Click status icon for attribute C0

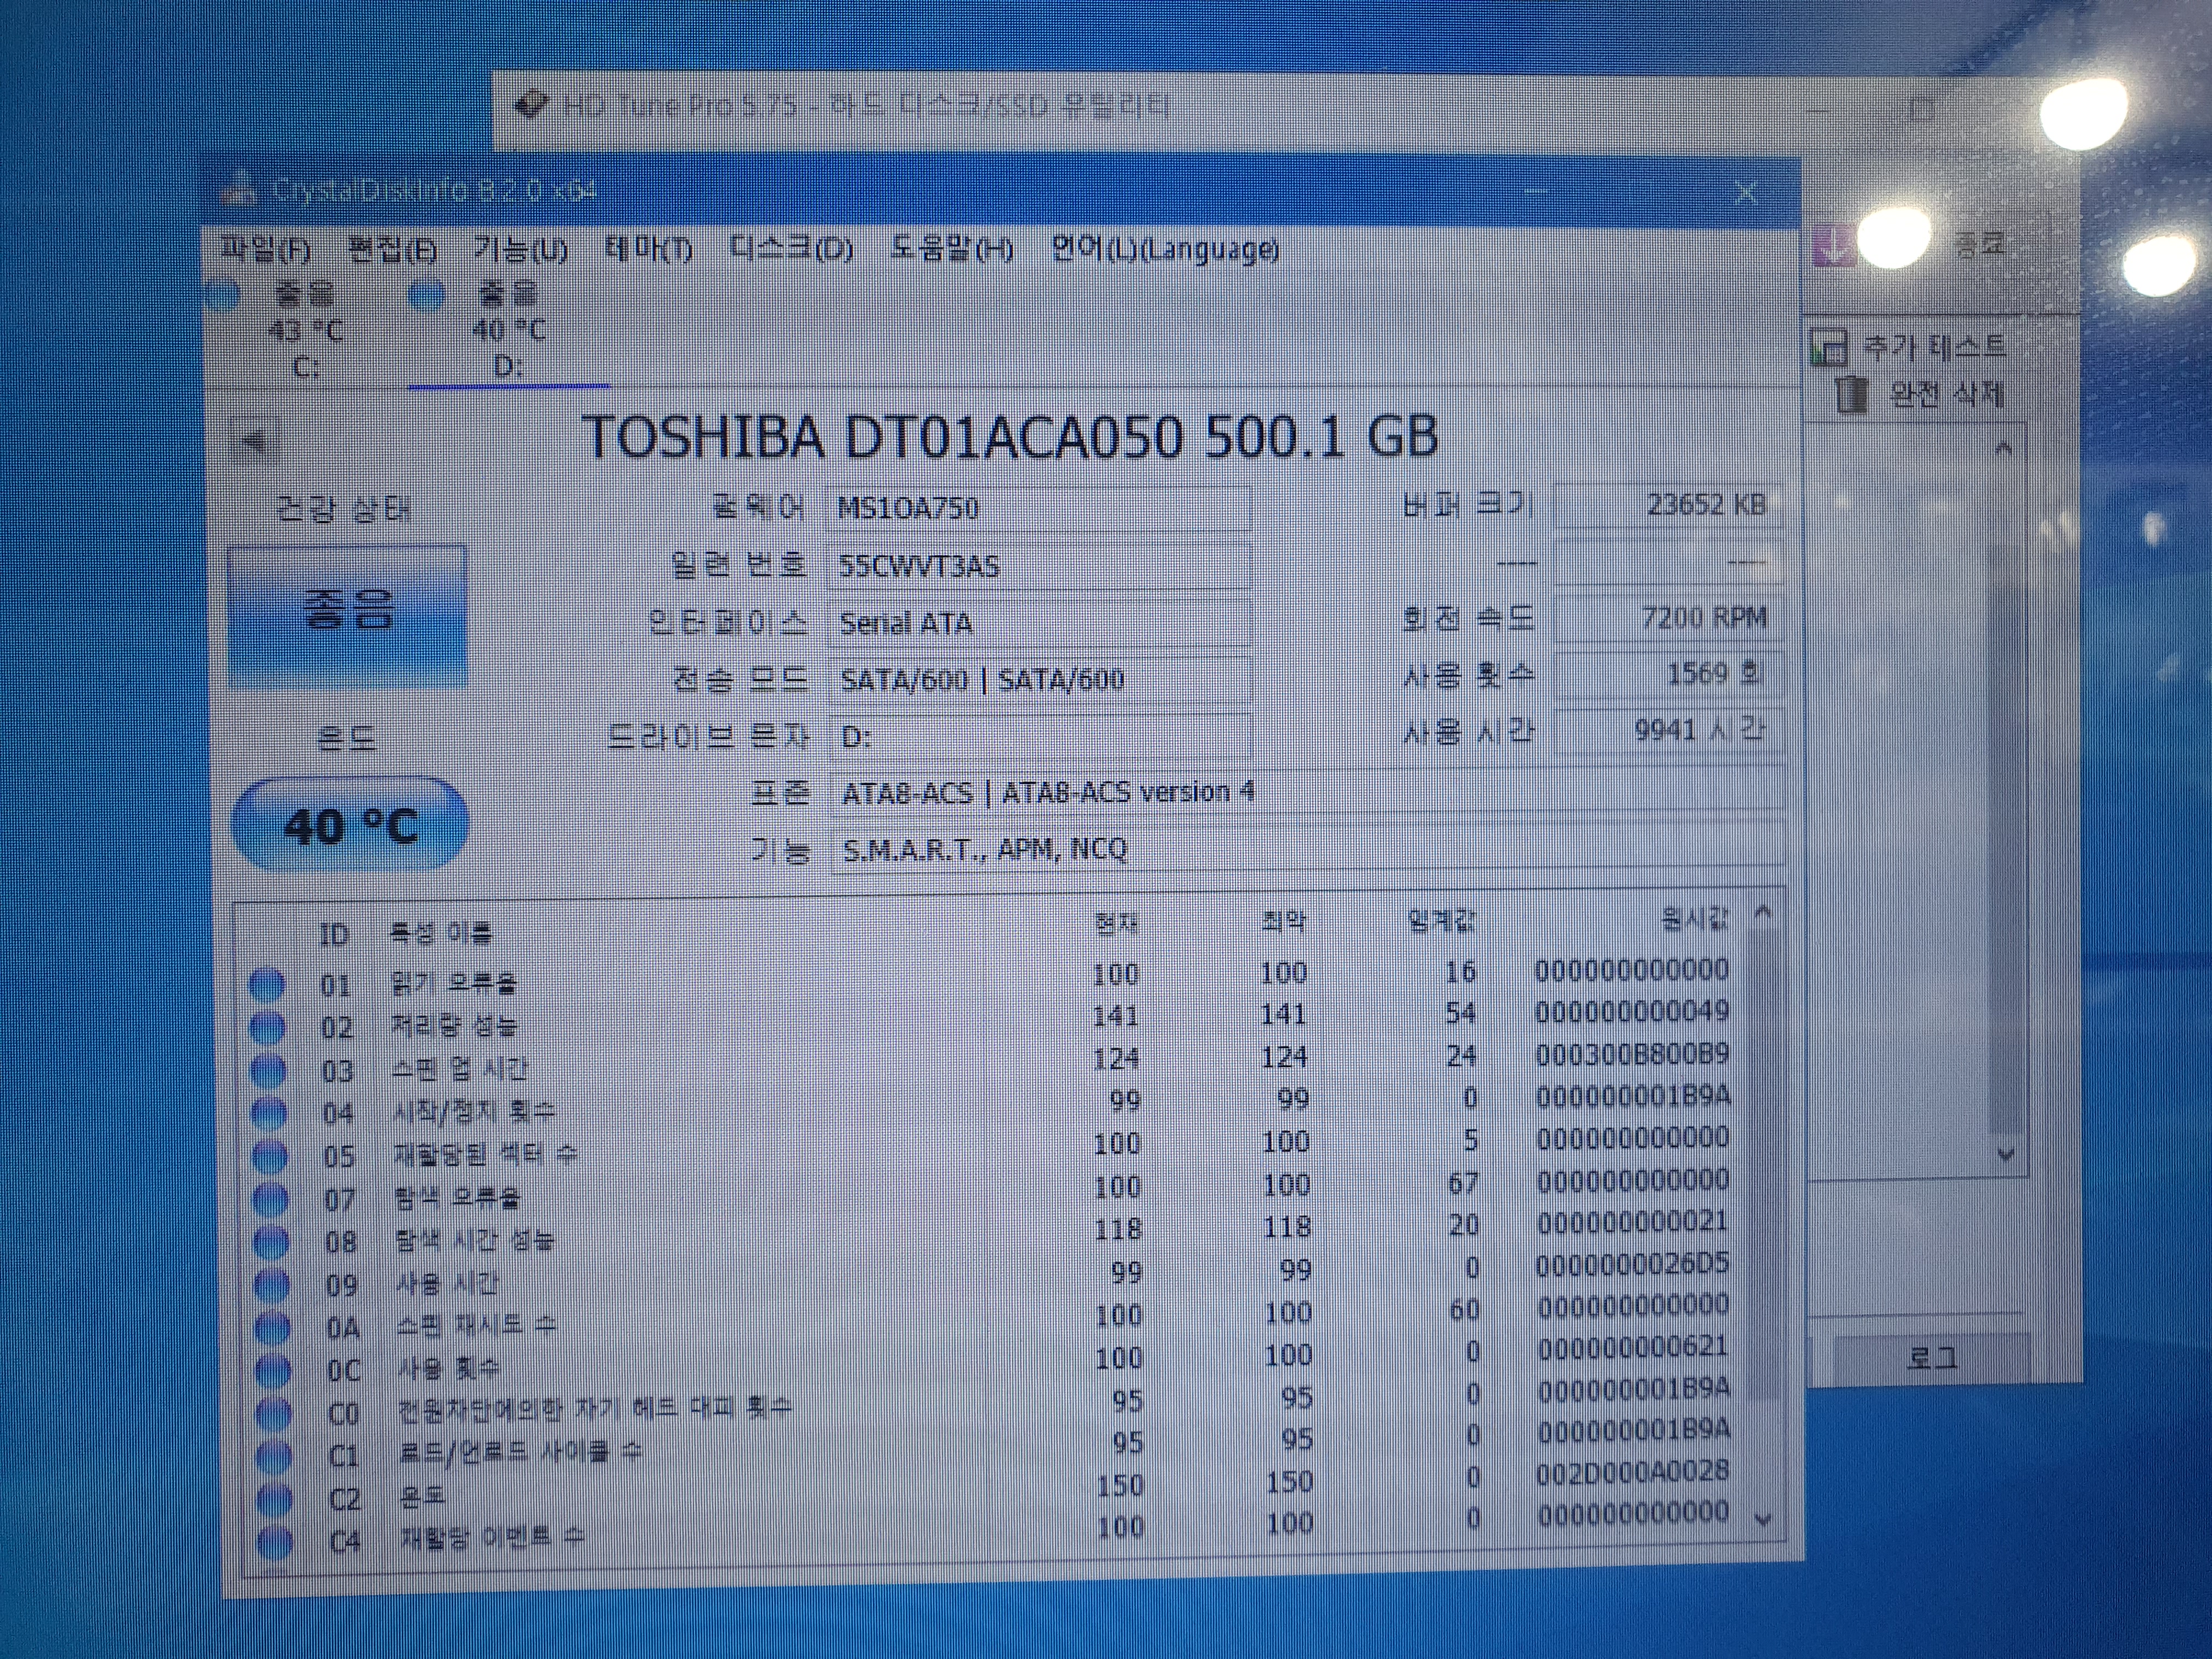tap(273, 1413)
